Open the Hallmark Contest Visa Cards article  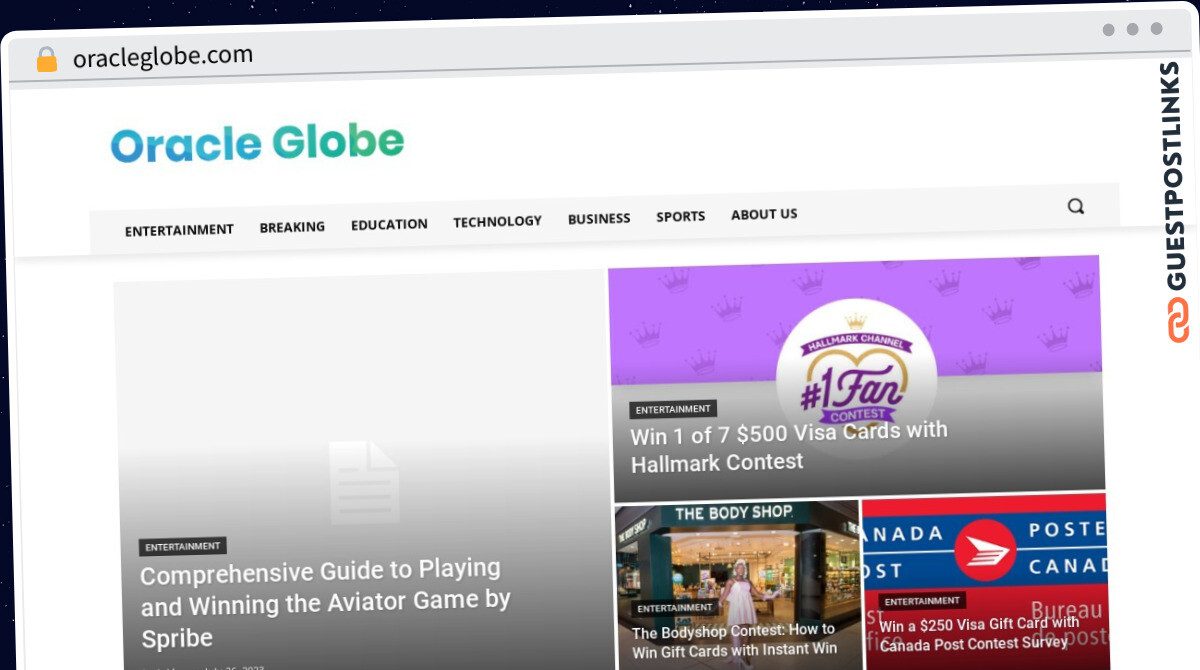pos(789,447)
